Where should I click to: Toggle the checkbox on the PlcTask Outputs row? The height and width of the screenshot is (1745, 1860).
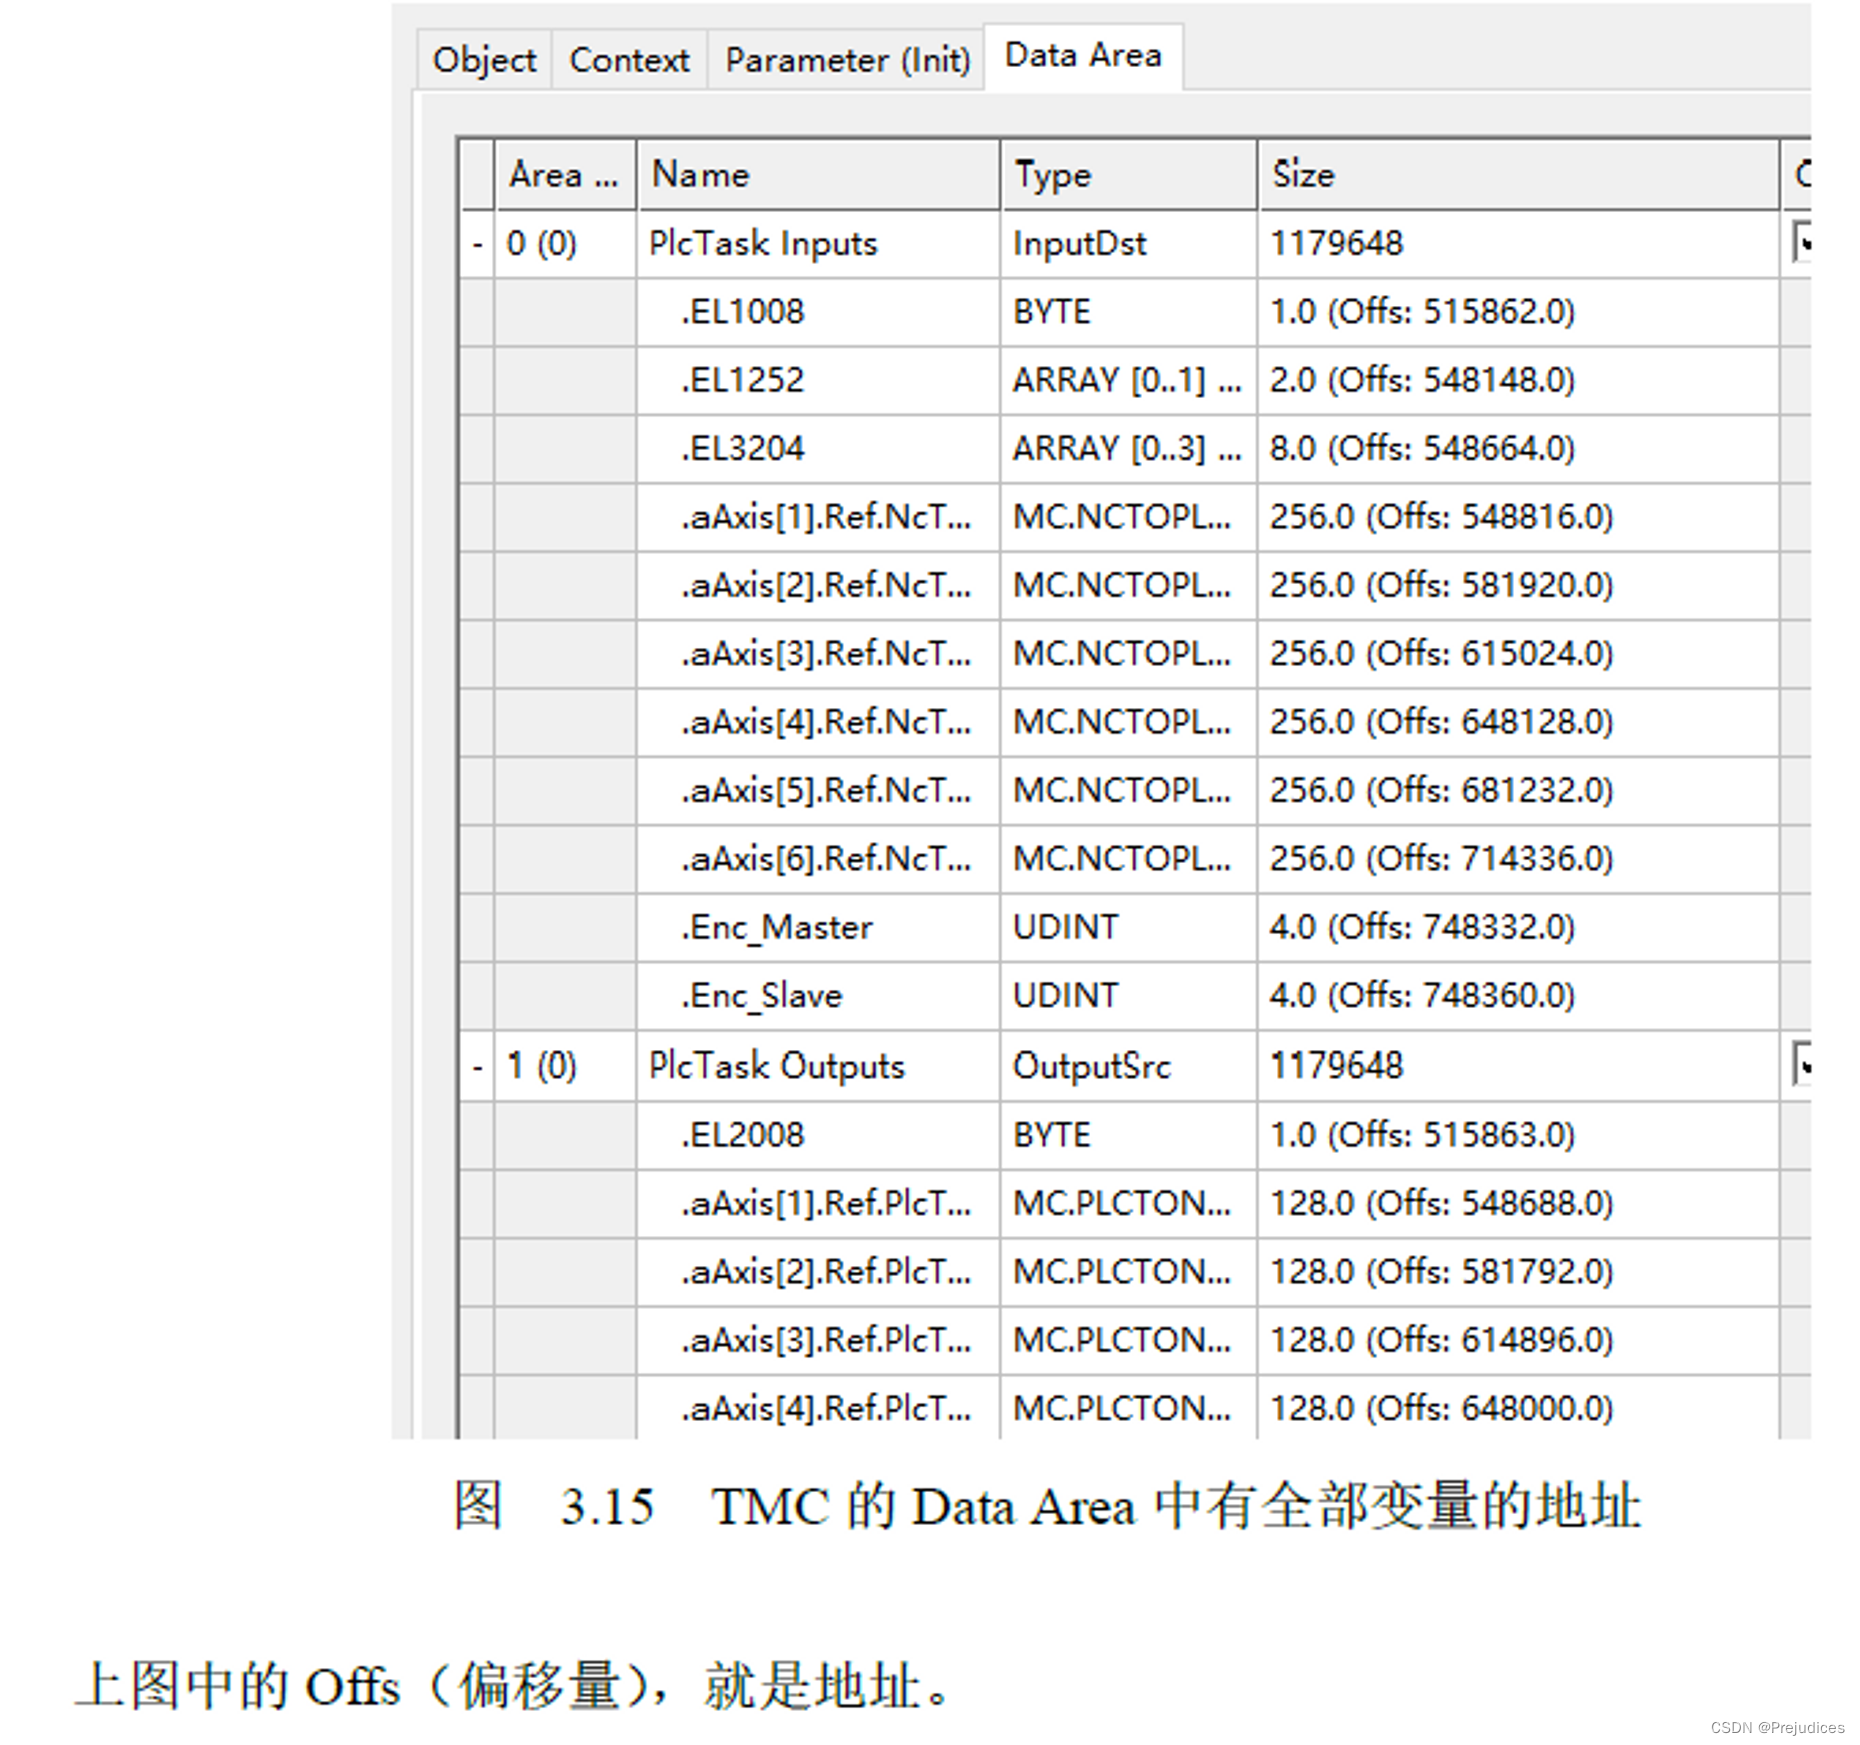tap(1806, 1065)
